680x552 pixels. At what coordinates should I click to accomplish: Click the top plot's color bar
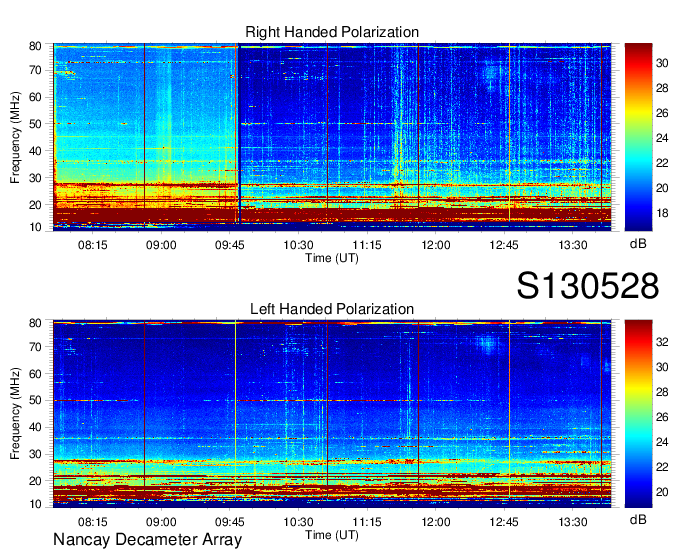(x=638, y=137)
